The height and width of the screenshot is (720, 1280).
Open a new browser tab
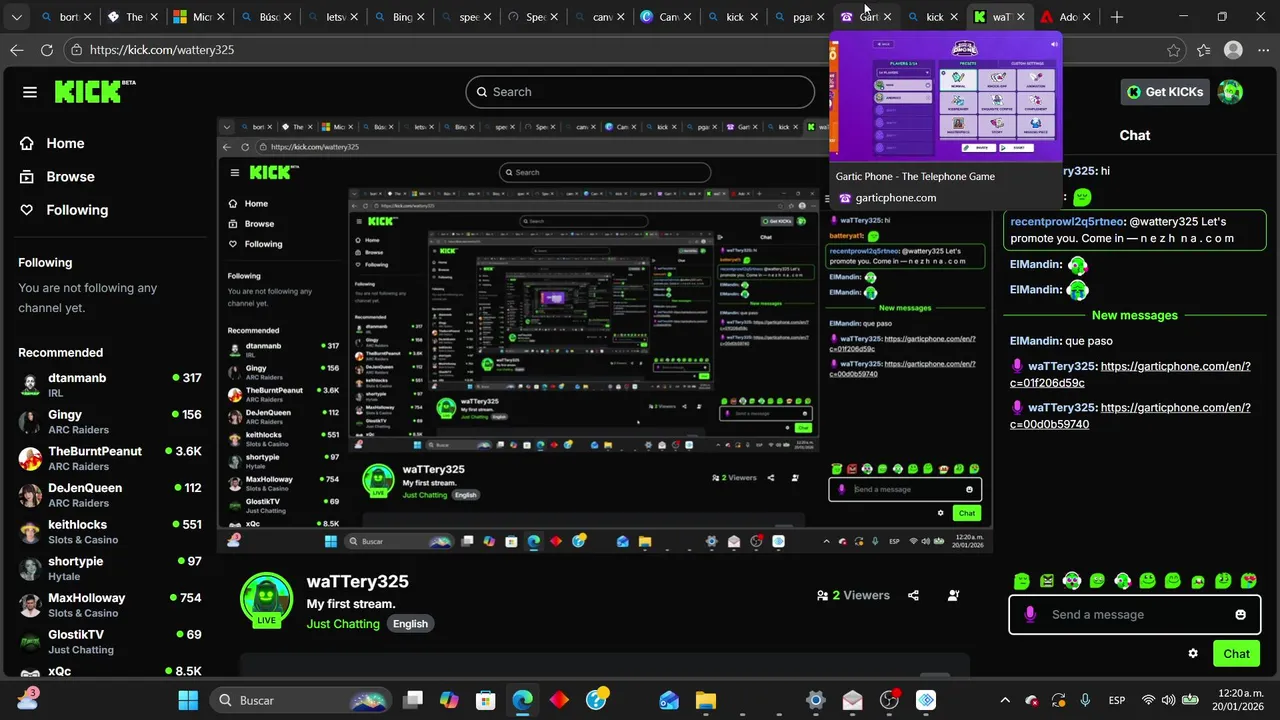[1116, 17]
